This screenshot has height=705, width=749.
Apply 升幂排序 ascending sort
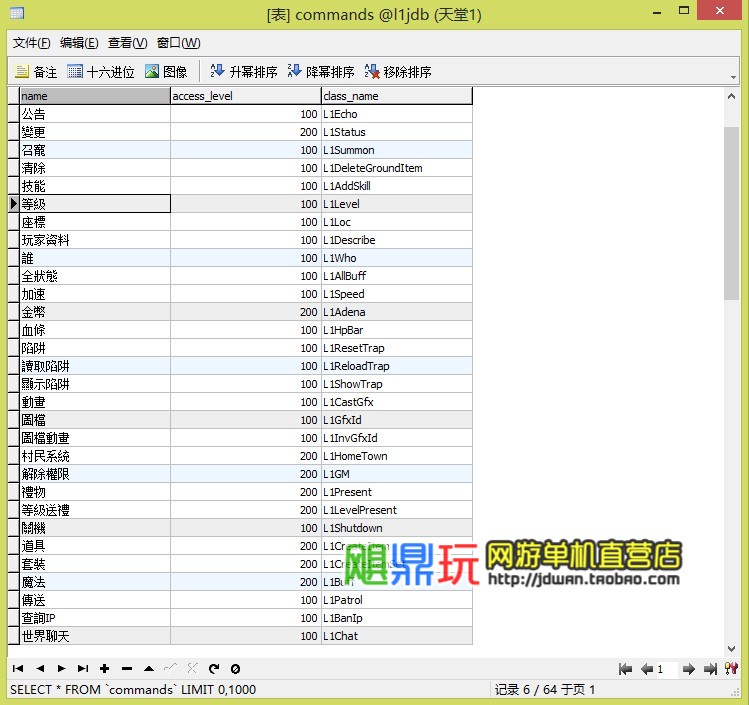pyautogui.click(x=244, y=72)
